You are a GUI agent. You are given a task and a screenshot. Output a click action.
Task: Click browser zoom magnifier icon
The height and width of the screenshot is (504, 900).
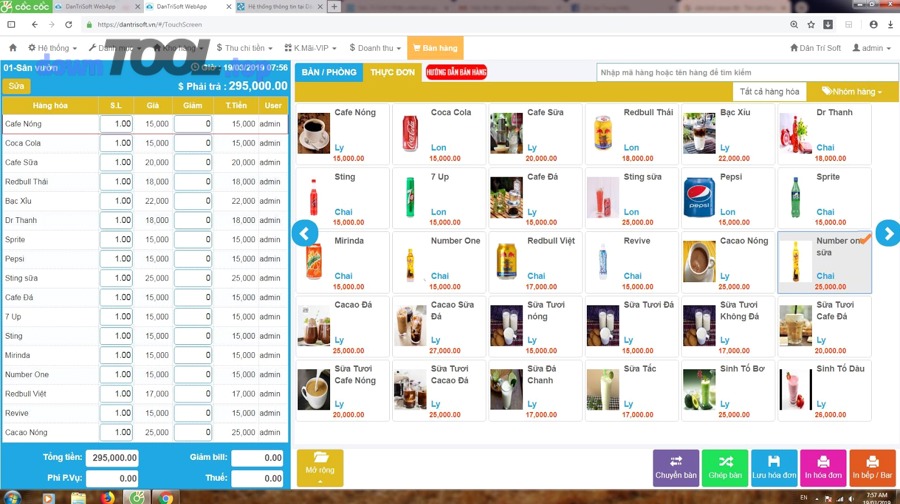(794, 25)
